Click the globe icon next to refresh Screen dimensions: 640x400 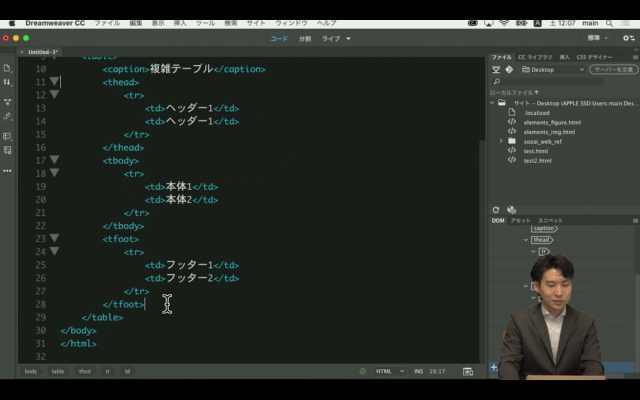pyautogui.click(x=511, y=210)
